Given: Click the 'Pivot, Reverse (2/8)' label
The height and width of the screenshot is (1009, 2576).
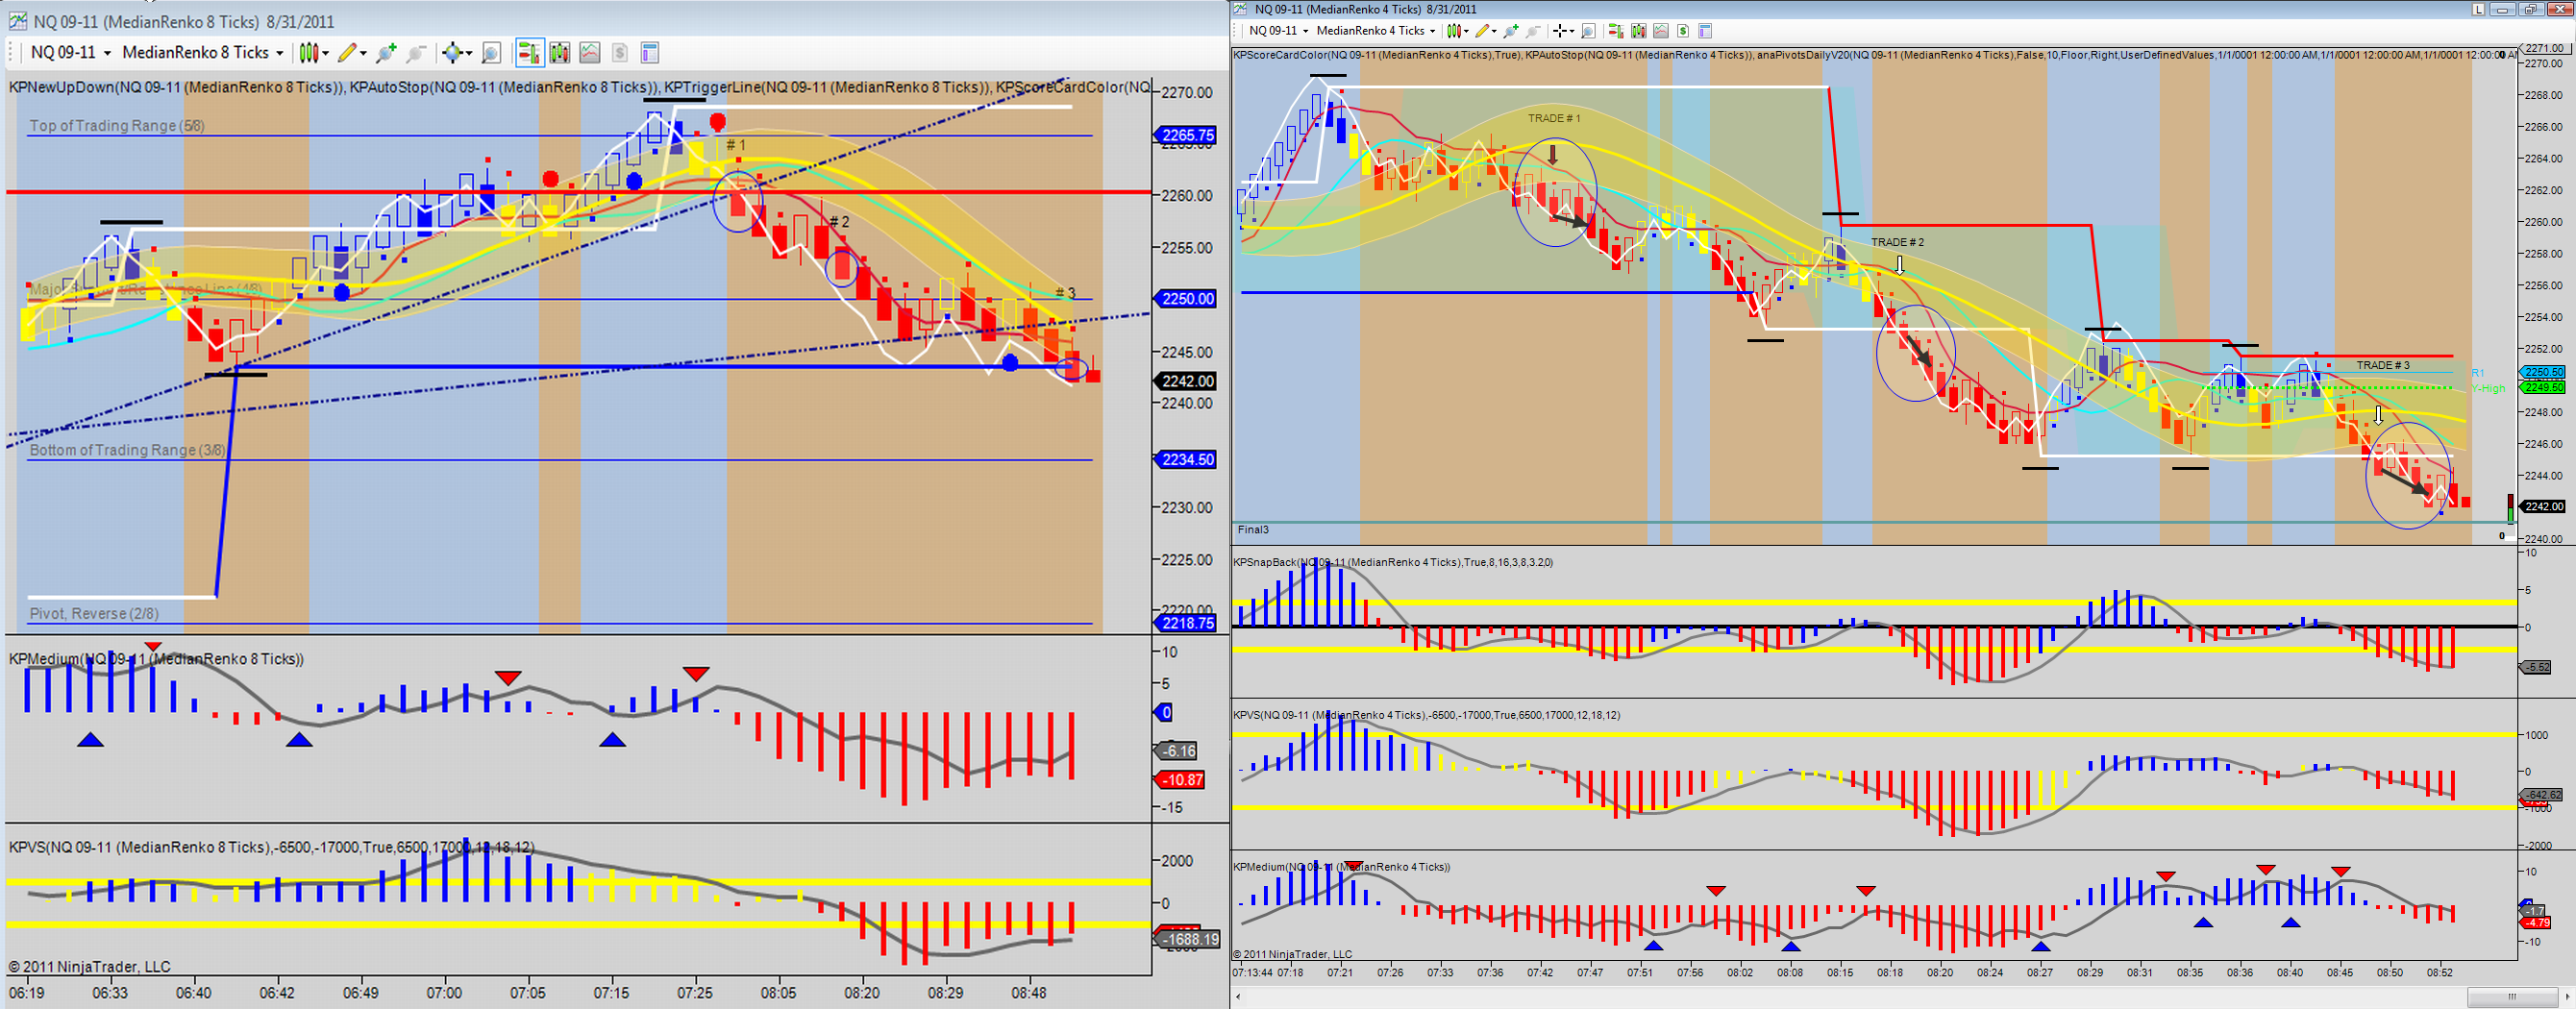Looking at the screenshot, I should [94, 614].
